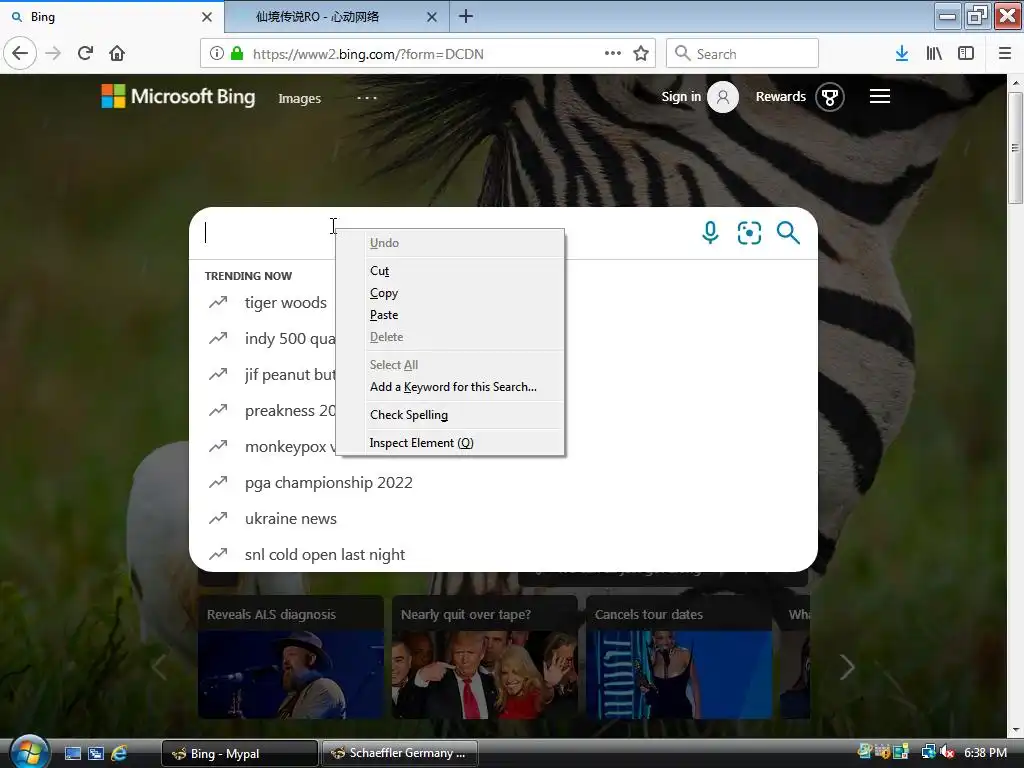Choose Paste from the context menu

pyautogui.click(x=451, y=315)
